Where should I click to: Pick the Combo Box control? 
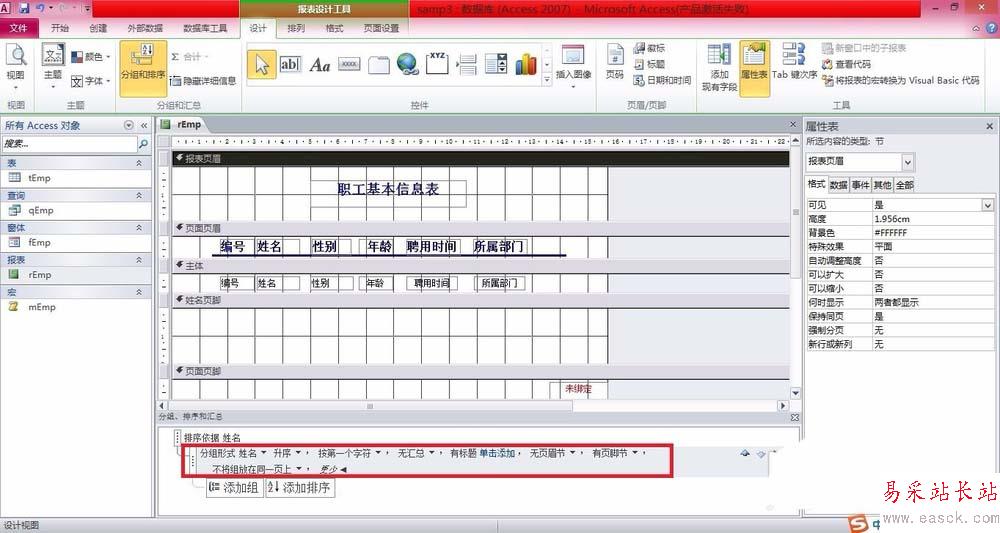(x=496, y=64)
